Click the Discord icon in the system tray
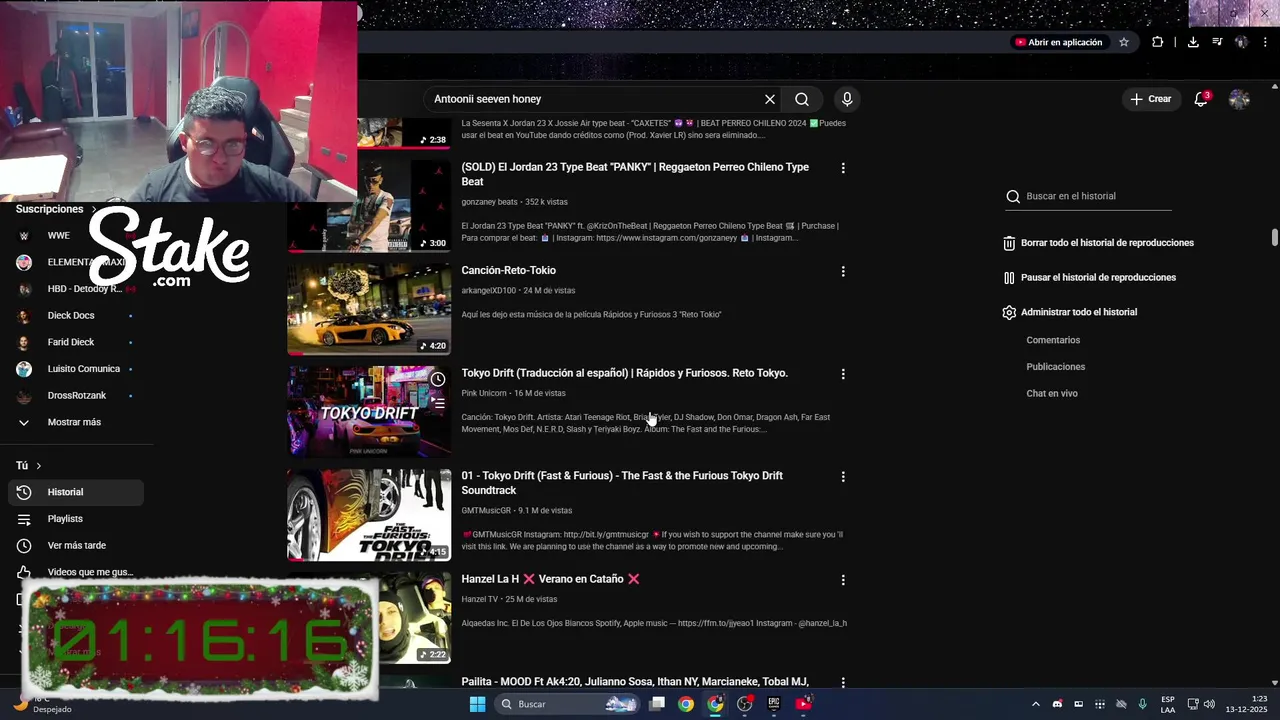Image resolution: width=1280 pixels, height=720 pixels. click(1057, 704)
